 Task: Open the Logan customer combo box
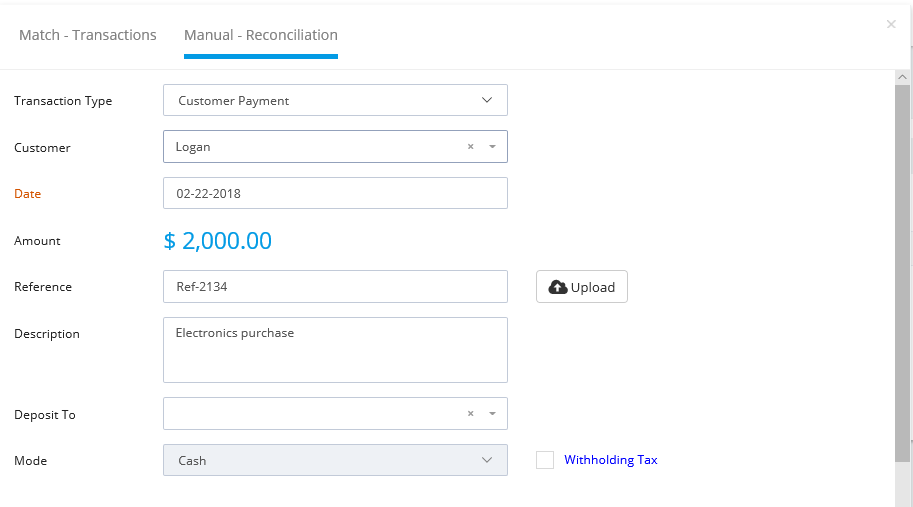tap(335, 147)
